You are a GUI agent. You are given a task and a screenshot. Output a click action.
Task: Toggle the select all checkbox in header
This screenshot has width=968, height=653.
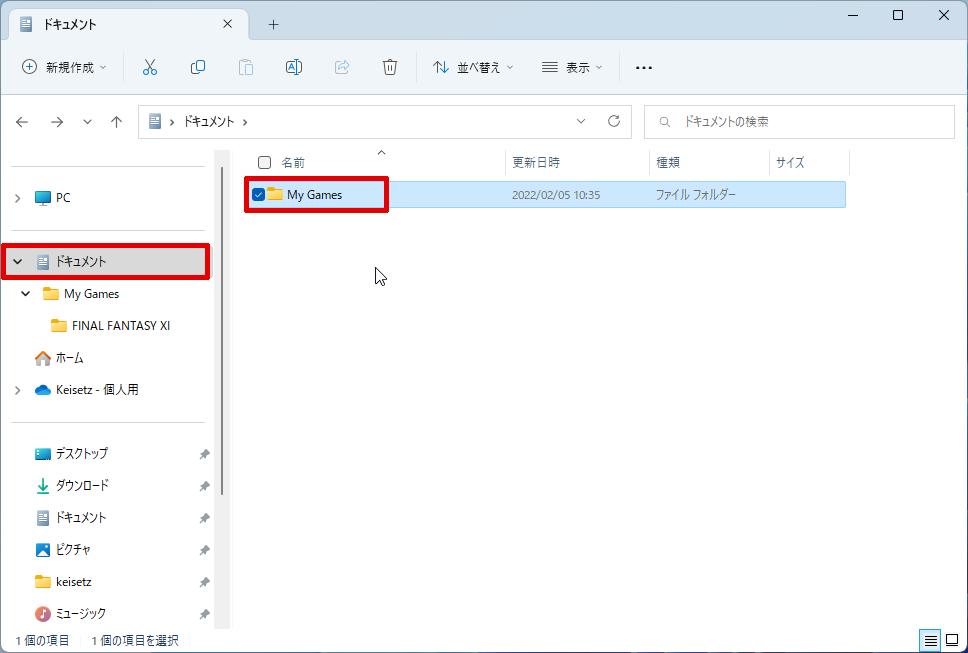[x=265, y=162]
